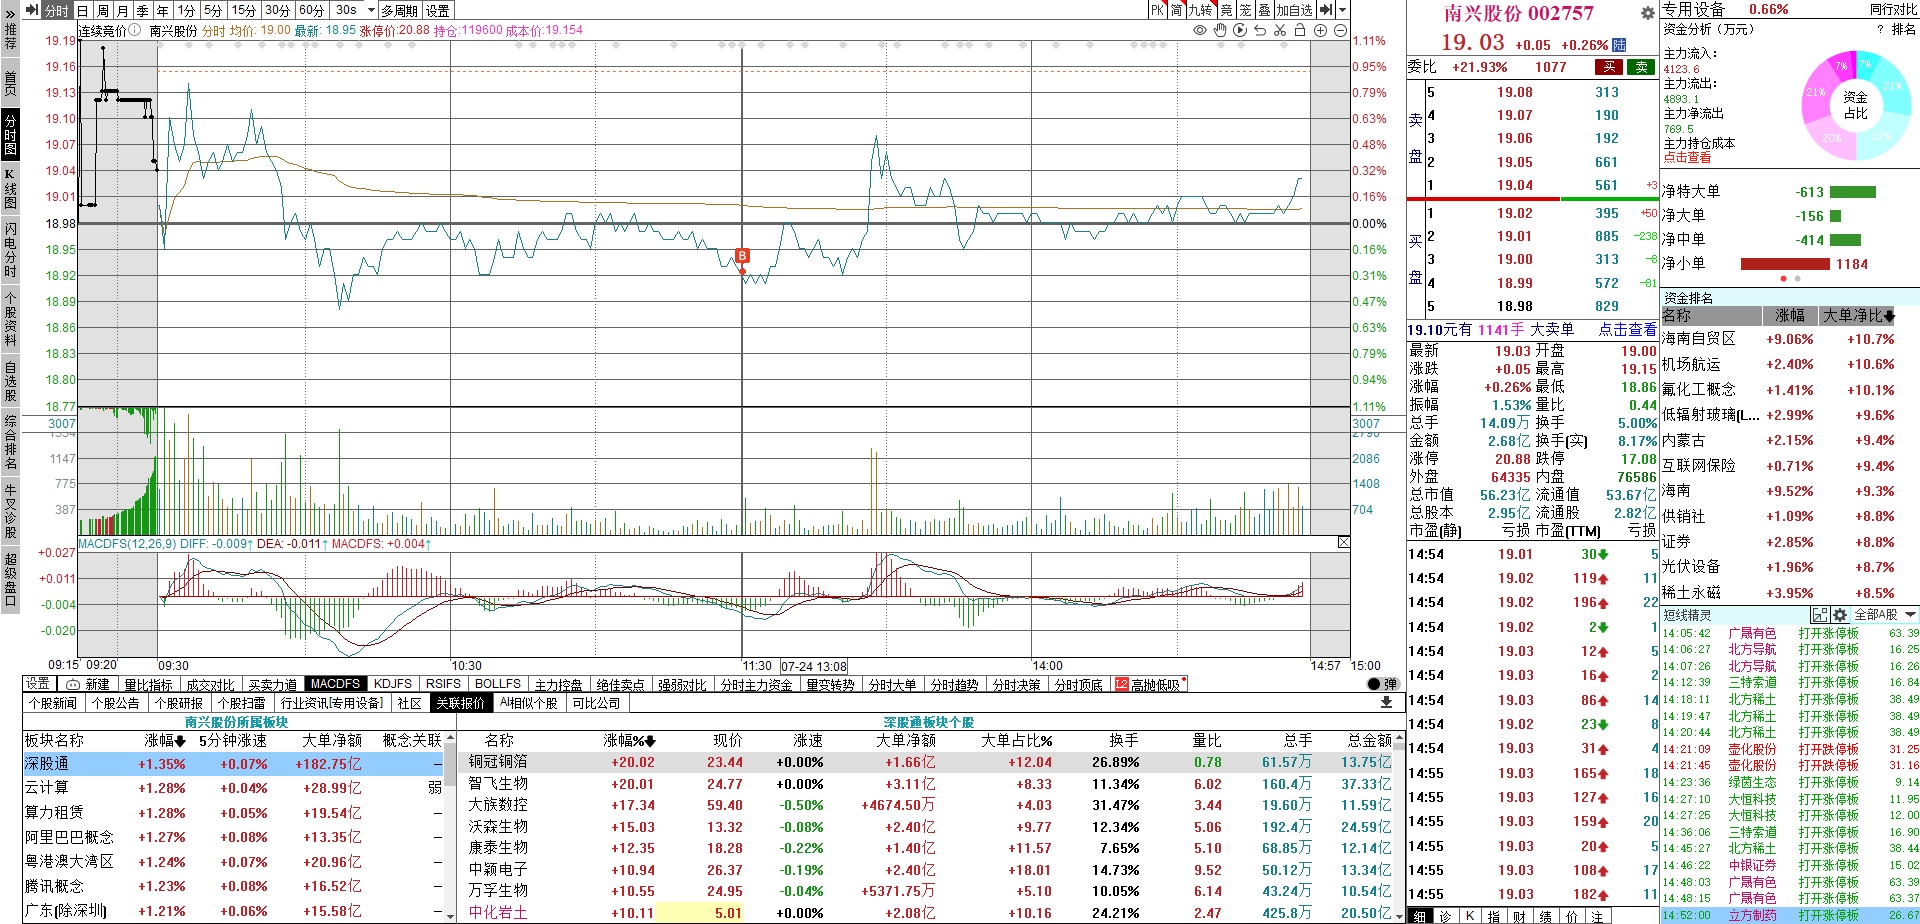The width and height of the screenshot is (1920, 924).
Task: Click the 财 tab at bottom right
Action: [x=1519, y=916]
